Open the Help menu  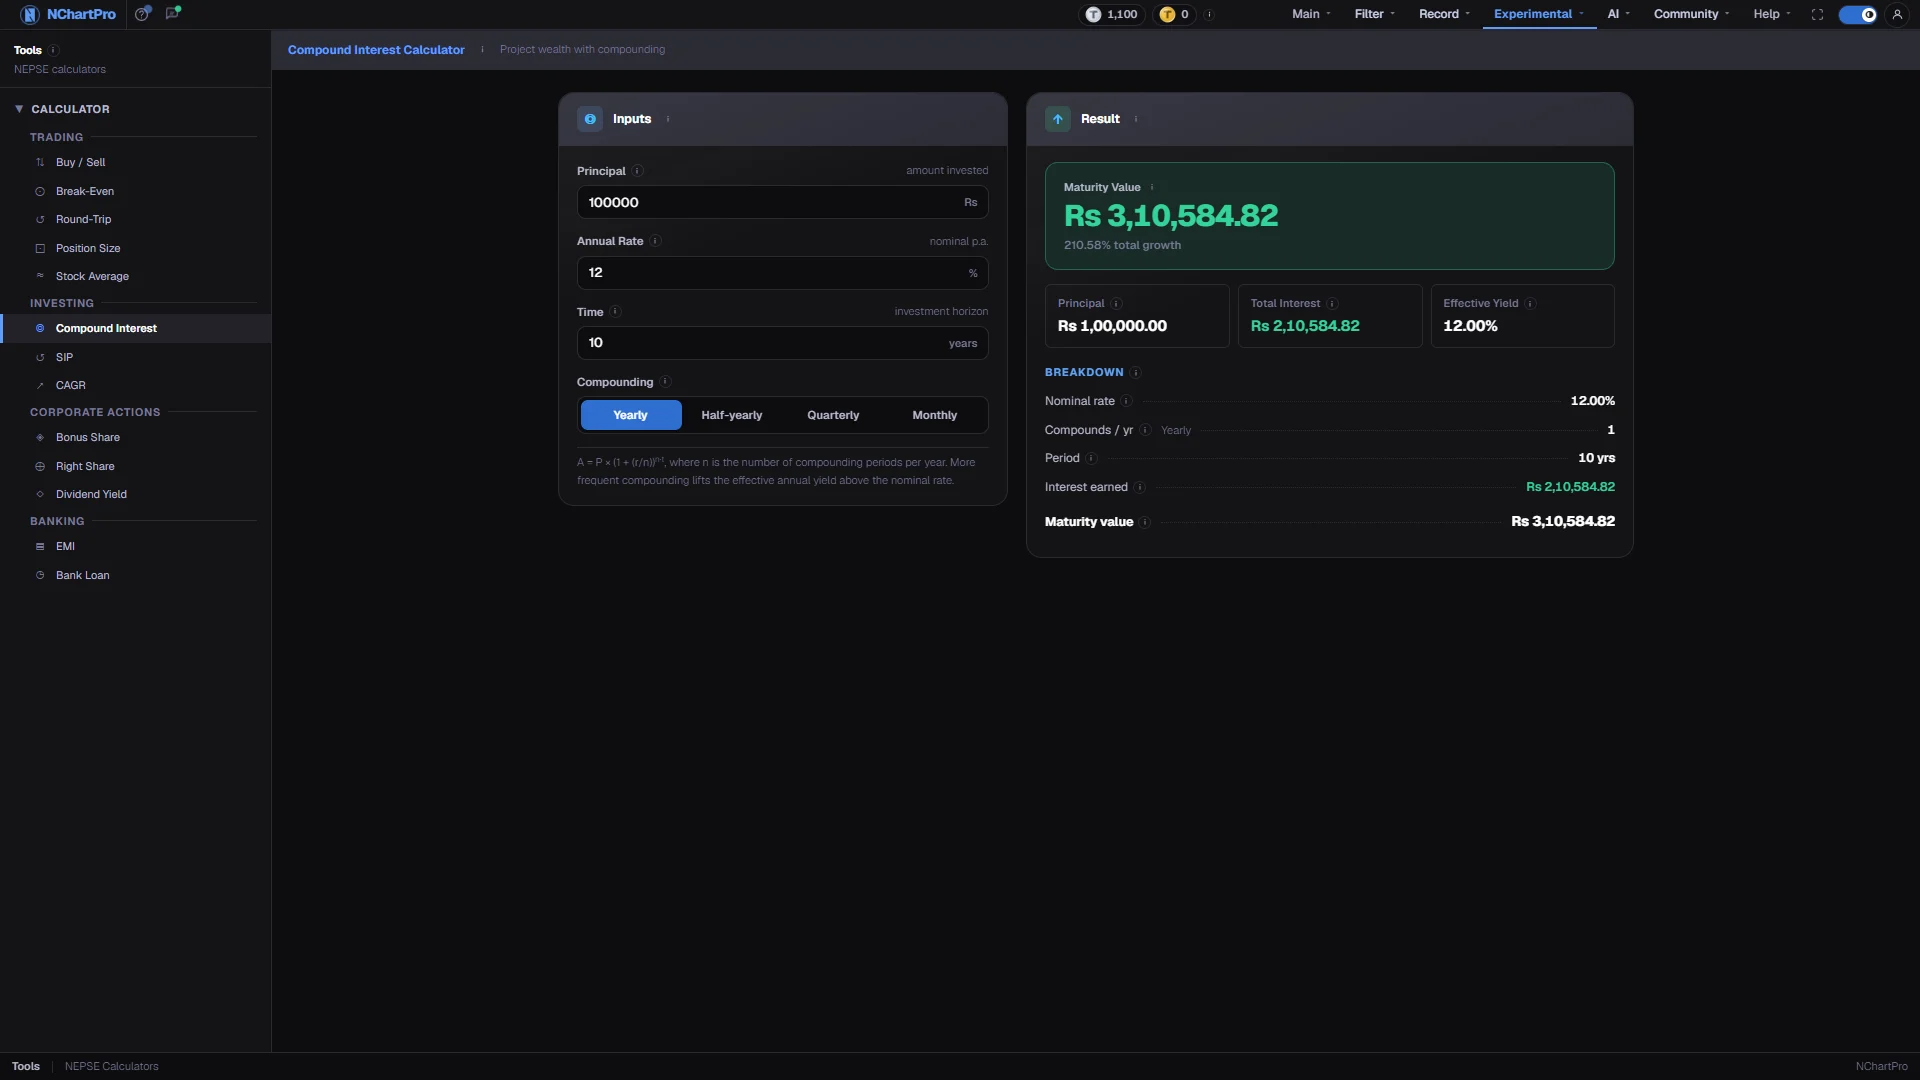(x=1772, y=14)
